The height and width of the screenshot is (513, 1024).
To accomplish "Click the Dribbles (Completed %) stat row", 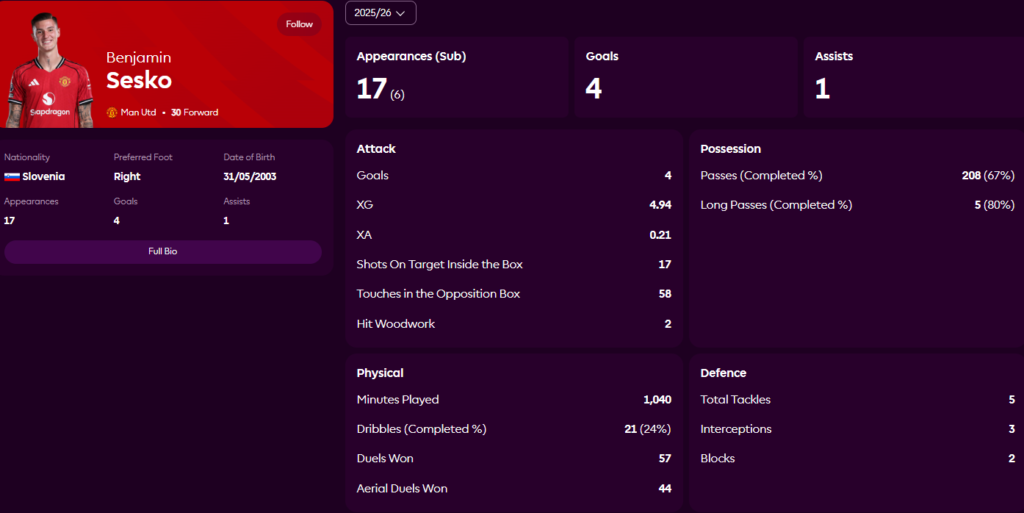I will tap(513, 429).
